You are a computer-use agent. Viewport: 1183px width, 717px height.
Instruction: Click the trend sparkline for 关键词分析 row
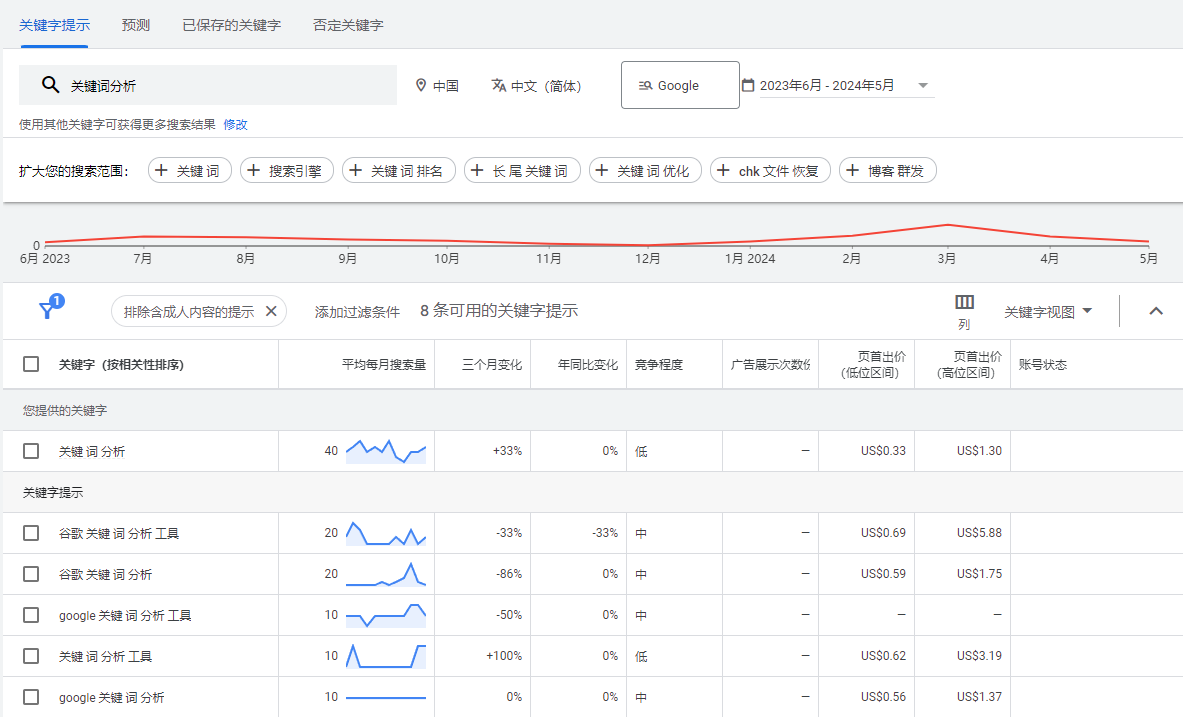pos(386,451)
